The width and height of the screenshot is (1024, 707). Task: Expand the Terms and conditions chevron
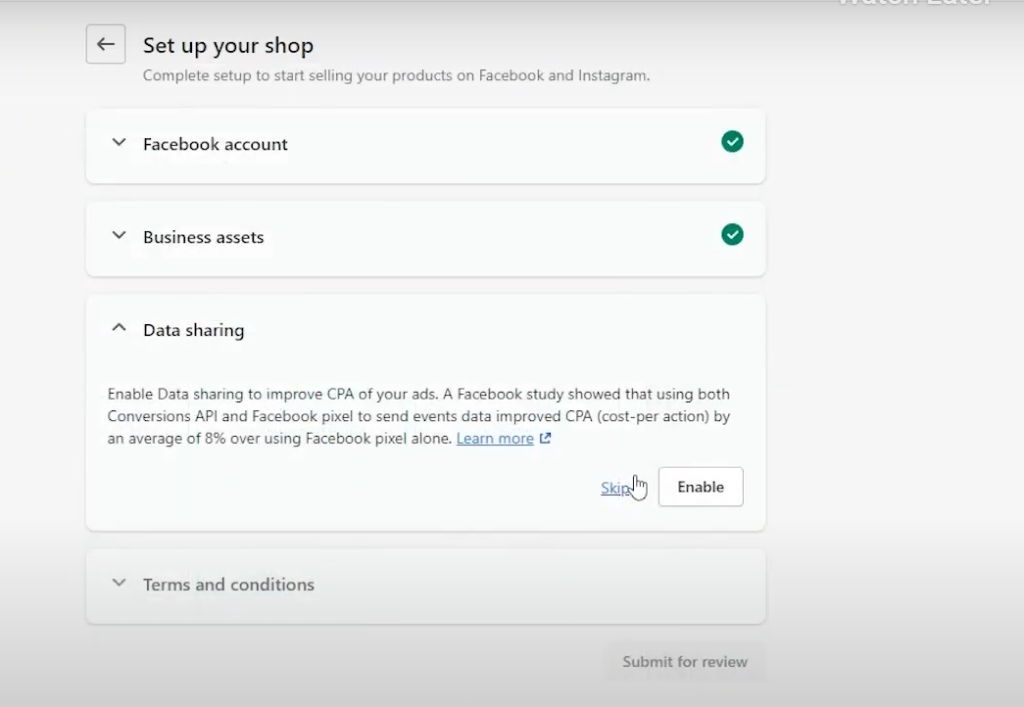pos(119,583)
